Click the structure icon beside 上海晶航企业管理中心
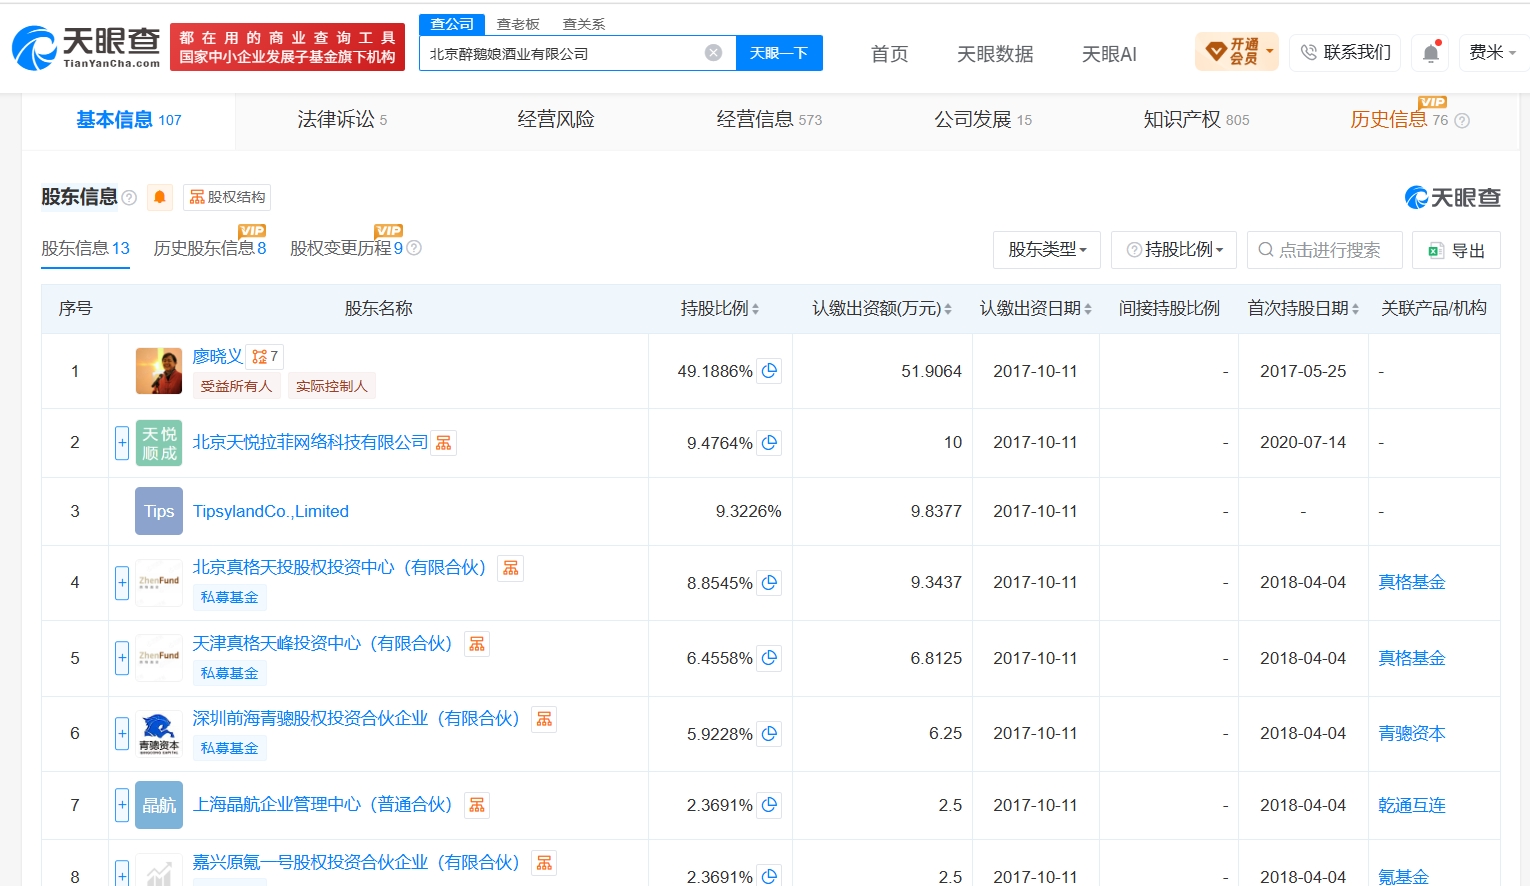The width and height of the screenshot is (1530, 886). point(477,805)
